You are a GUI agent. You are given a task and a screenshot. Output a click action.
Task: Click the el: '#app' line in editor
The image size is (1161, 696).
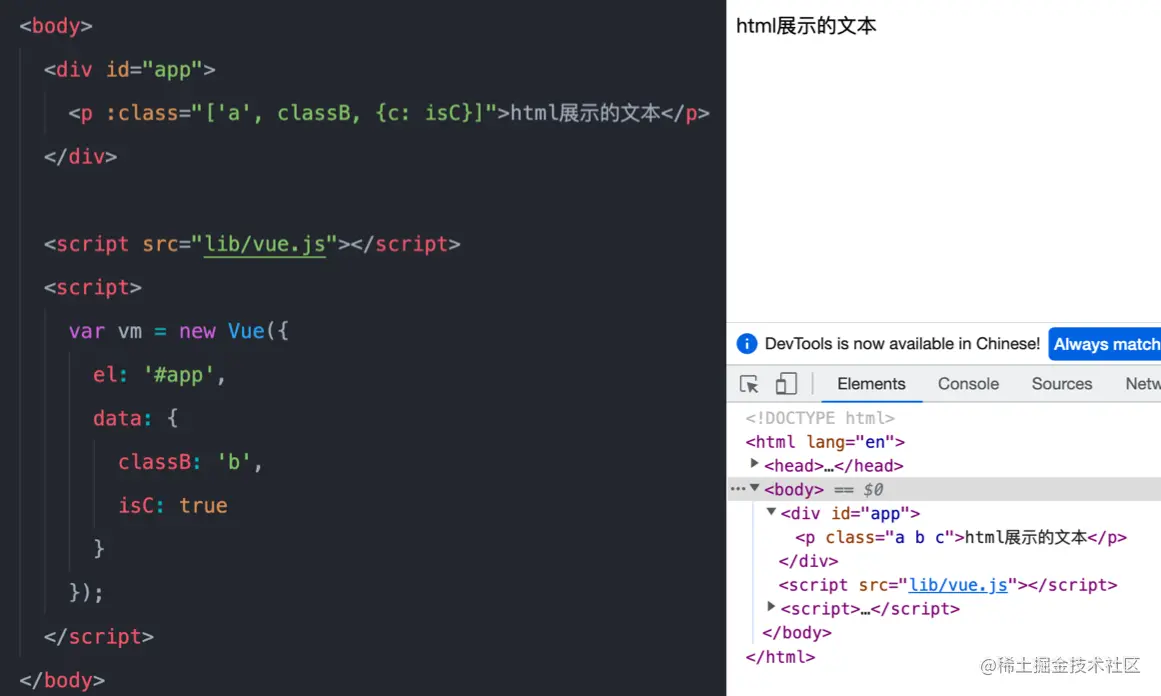pyautogui.click(x=159, y=375)
